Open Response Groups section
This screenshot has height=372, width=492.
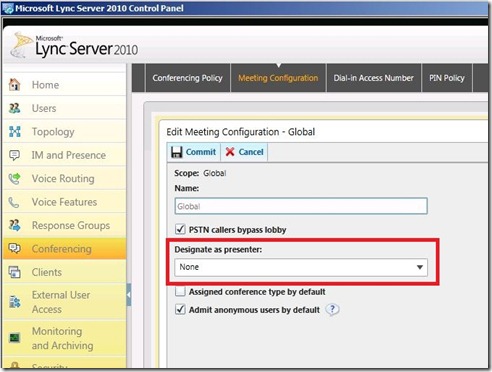[x=64, y=225]
